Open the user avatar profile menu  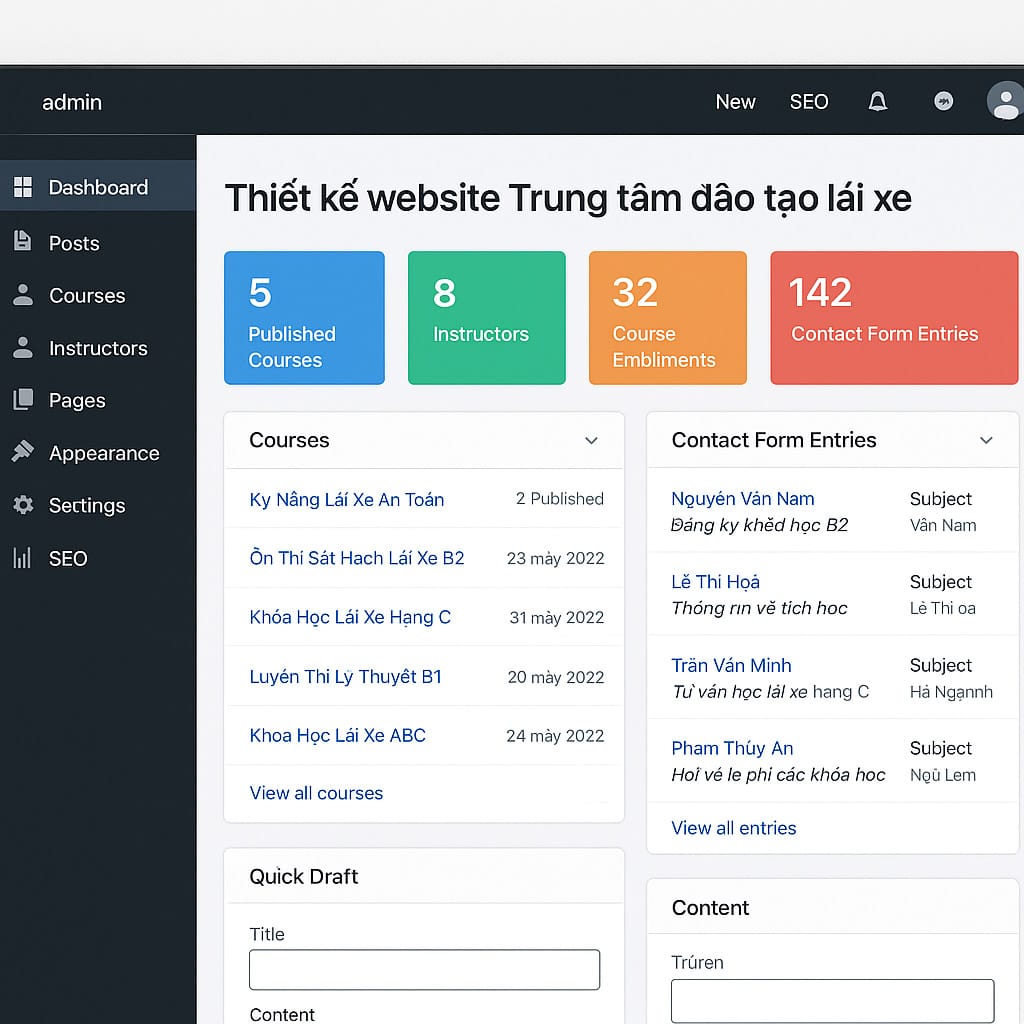[1005, 101]
